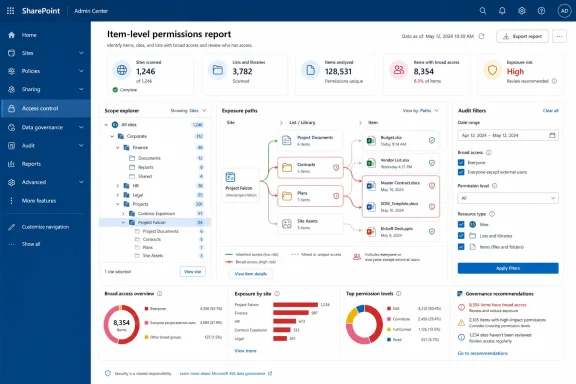Select Access control in left navigation
Viewport: 576px width, 384px height.
click(x=46, y=108)
